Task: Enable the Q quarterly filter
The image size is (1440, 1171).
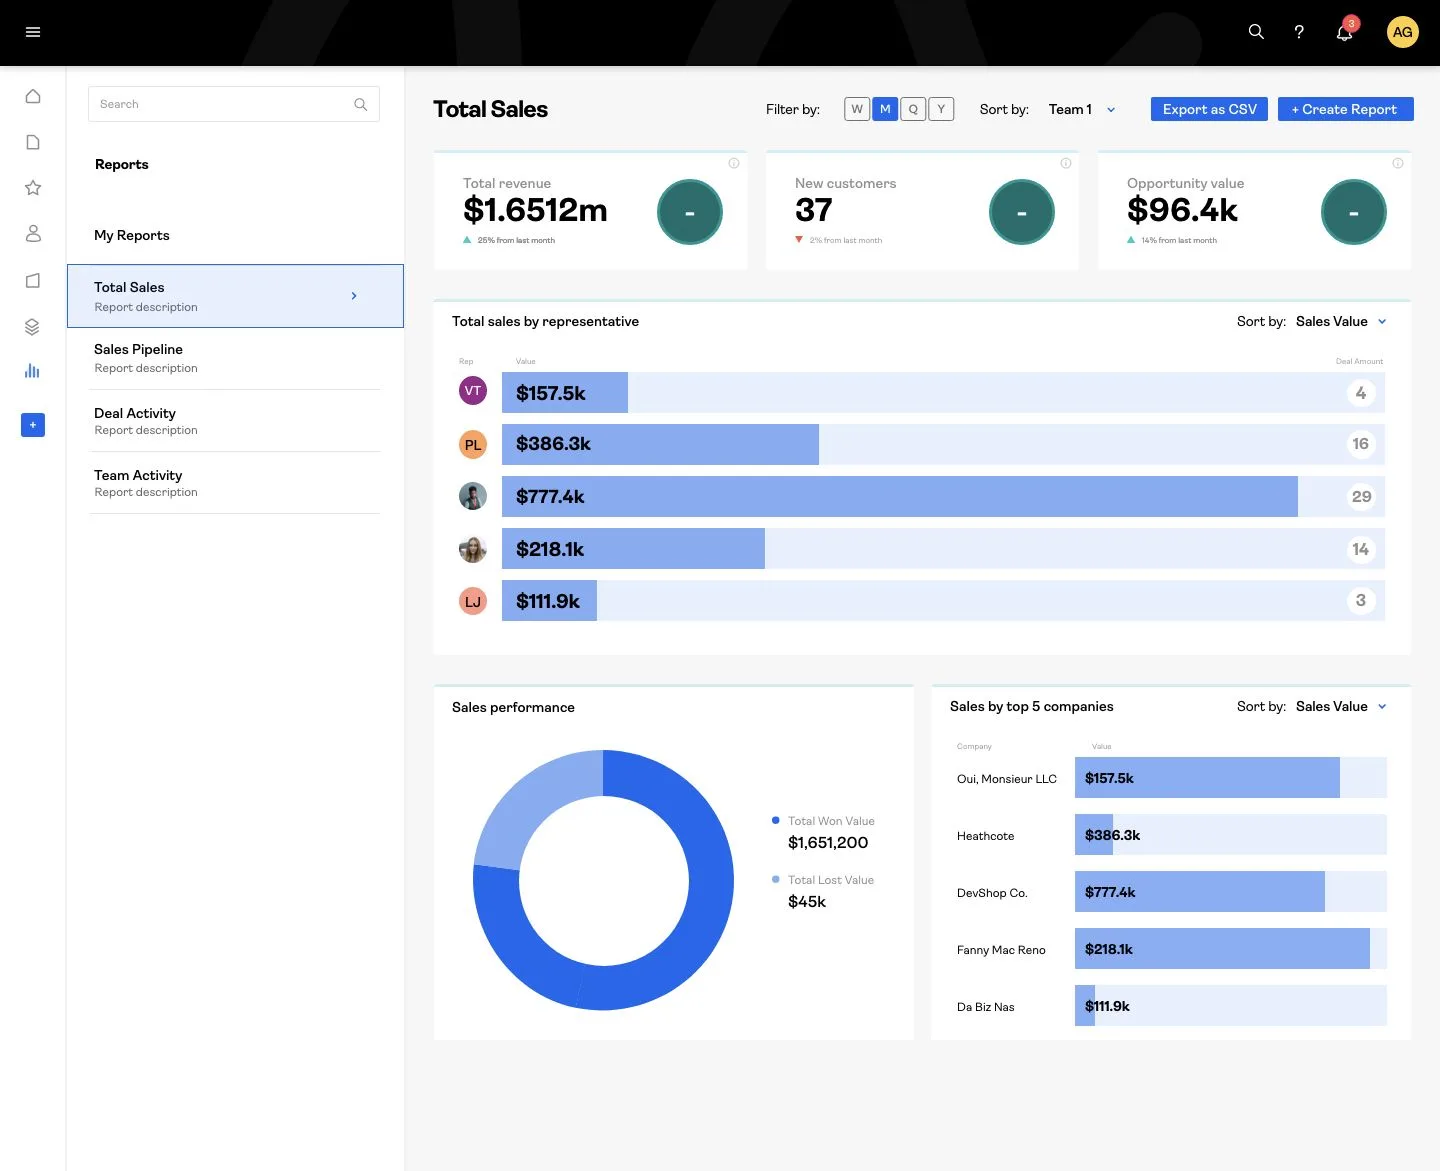Action: click(x=912, y=109)
